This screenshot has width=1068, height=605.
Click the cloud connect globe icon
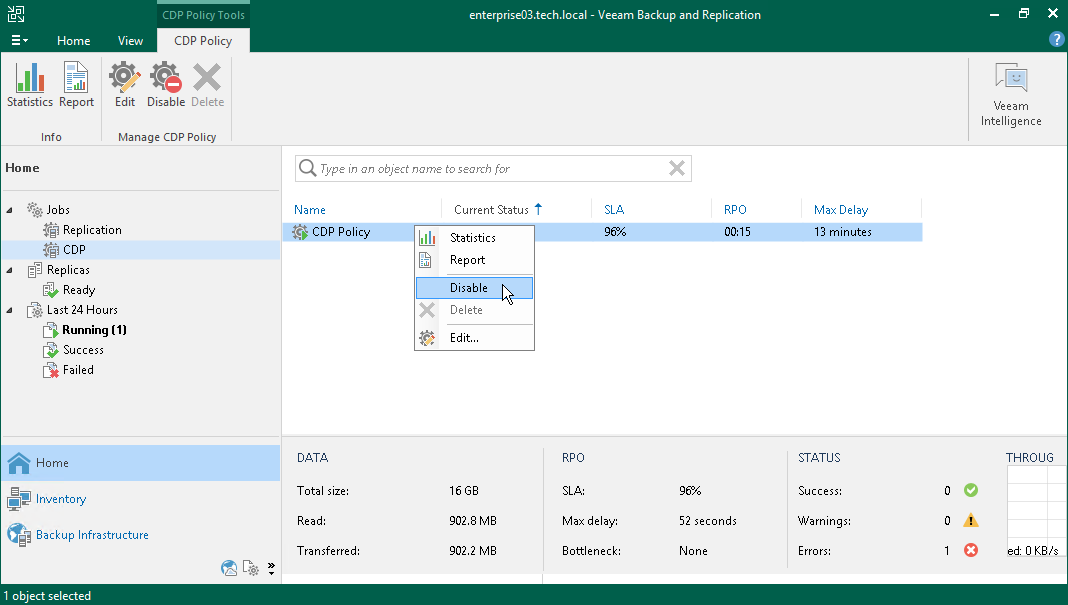tap(229, 568)
